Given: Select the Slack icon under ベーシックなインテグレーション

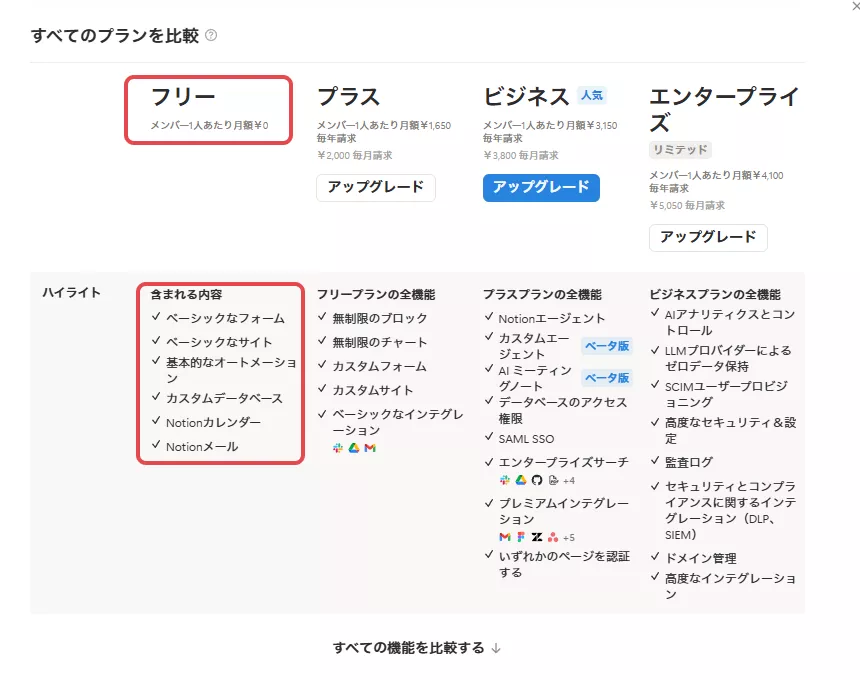Looking at the screenshot, I should (338, 448).
